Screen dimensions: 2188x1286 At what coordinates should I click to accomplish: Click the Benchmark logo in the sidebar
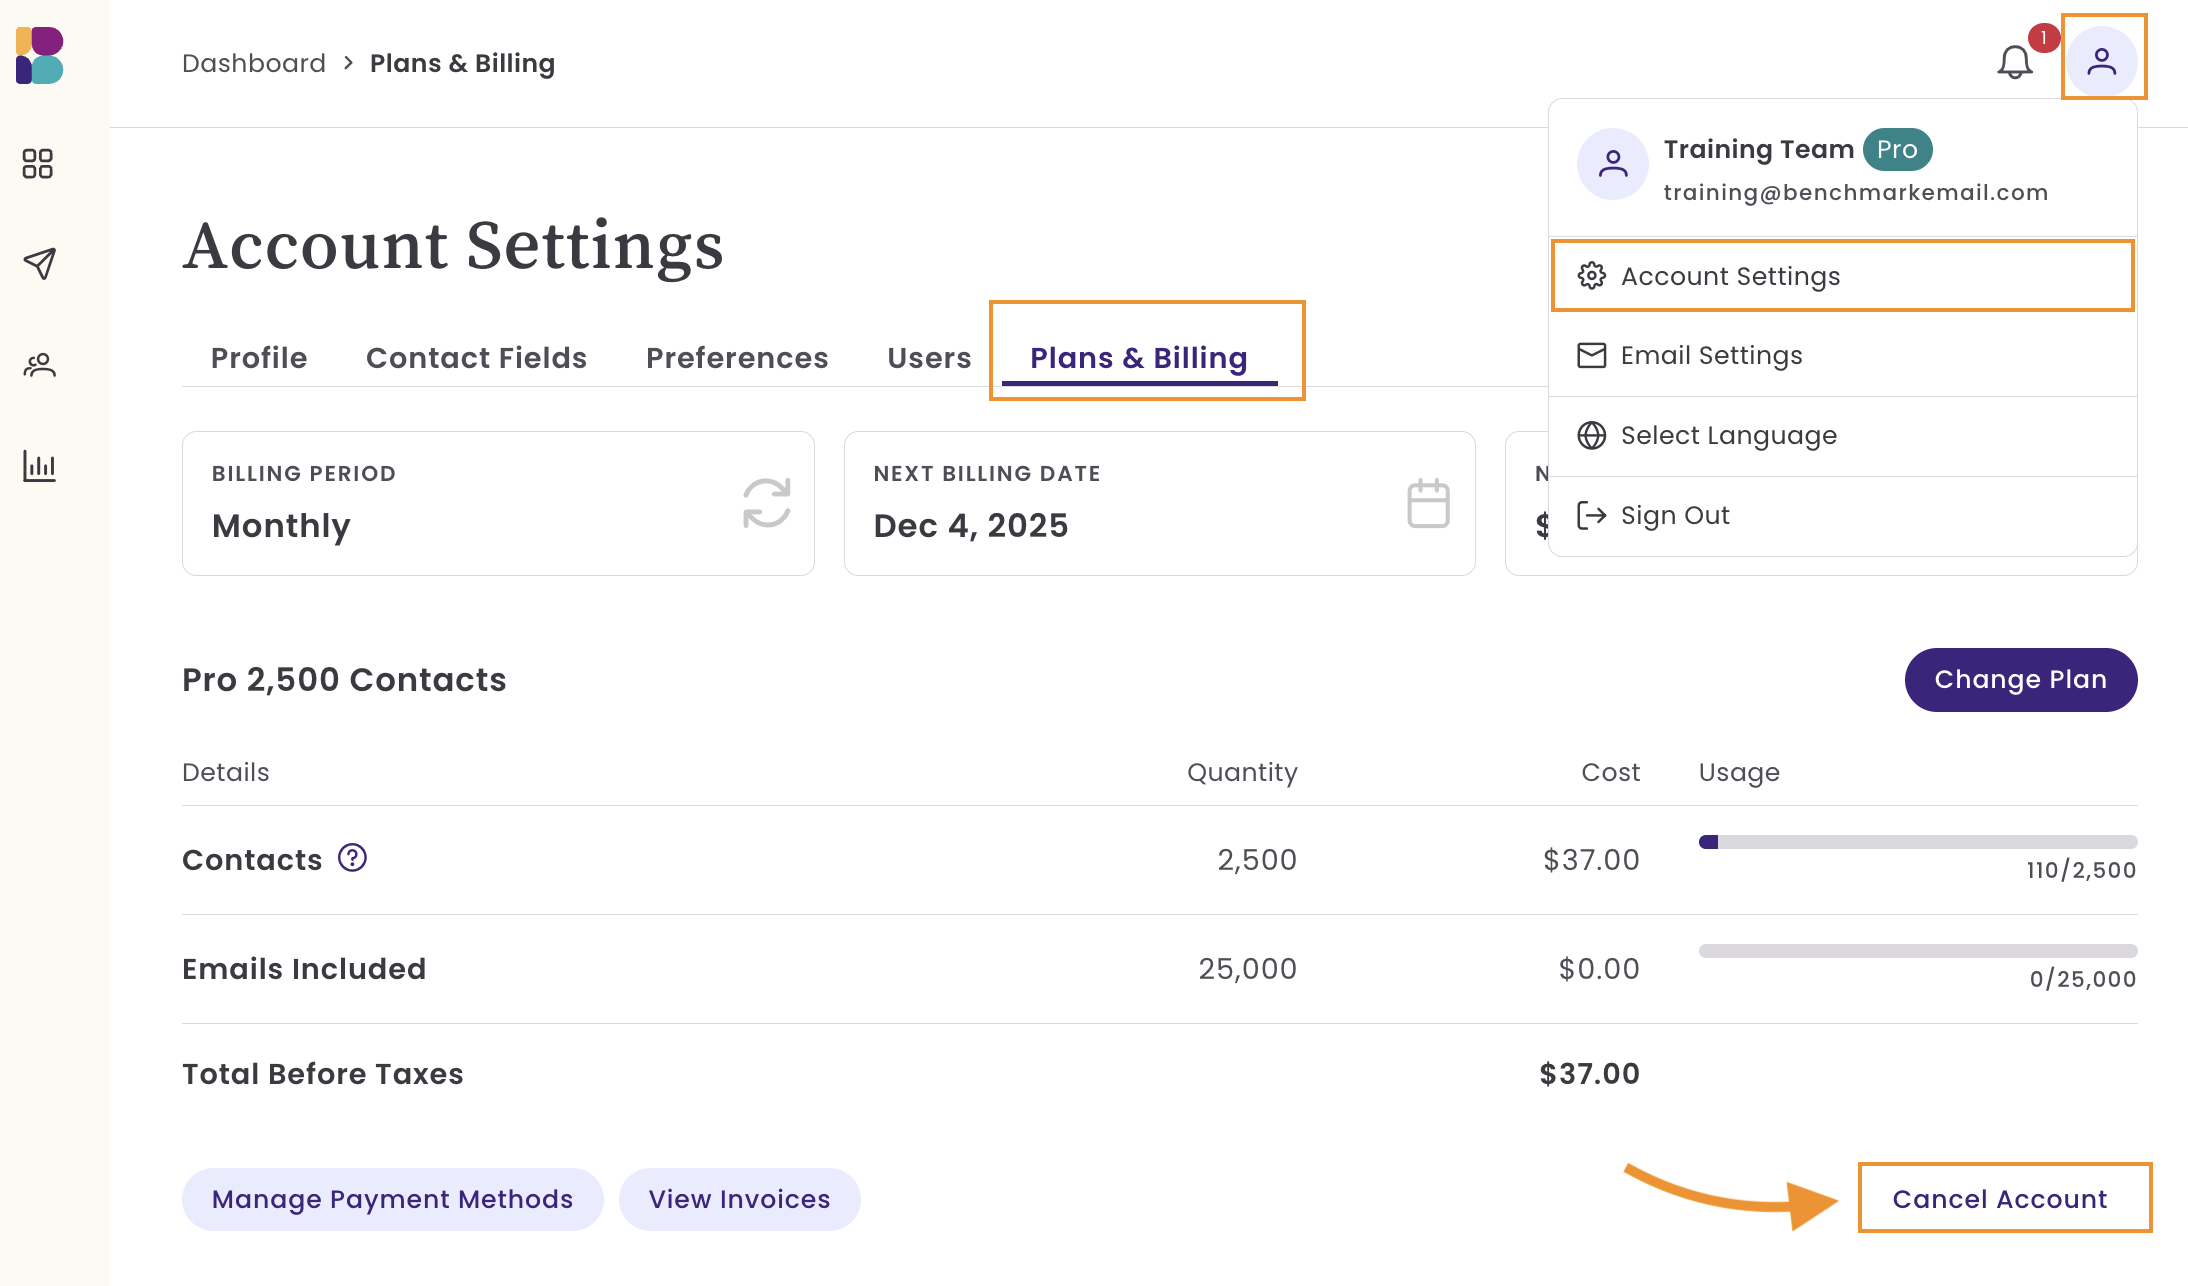(x=40, y=56)
